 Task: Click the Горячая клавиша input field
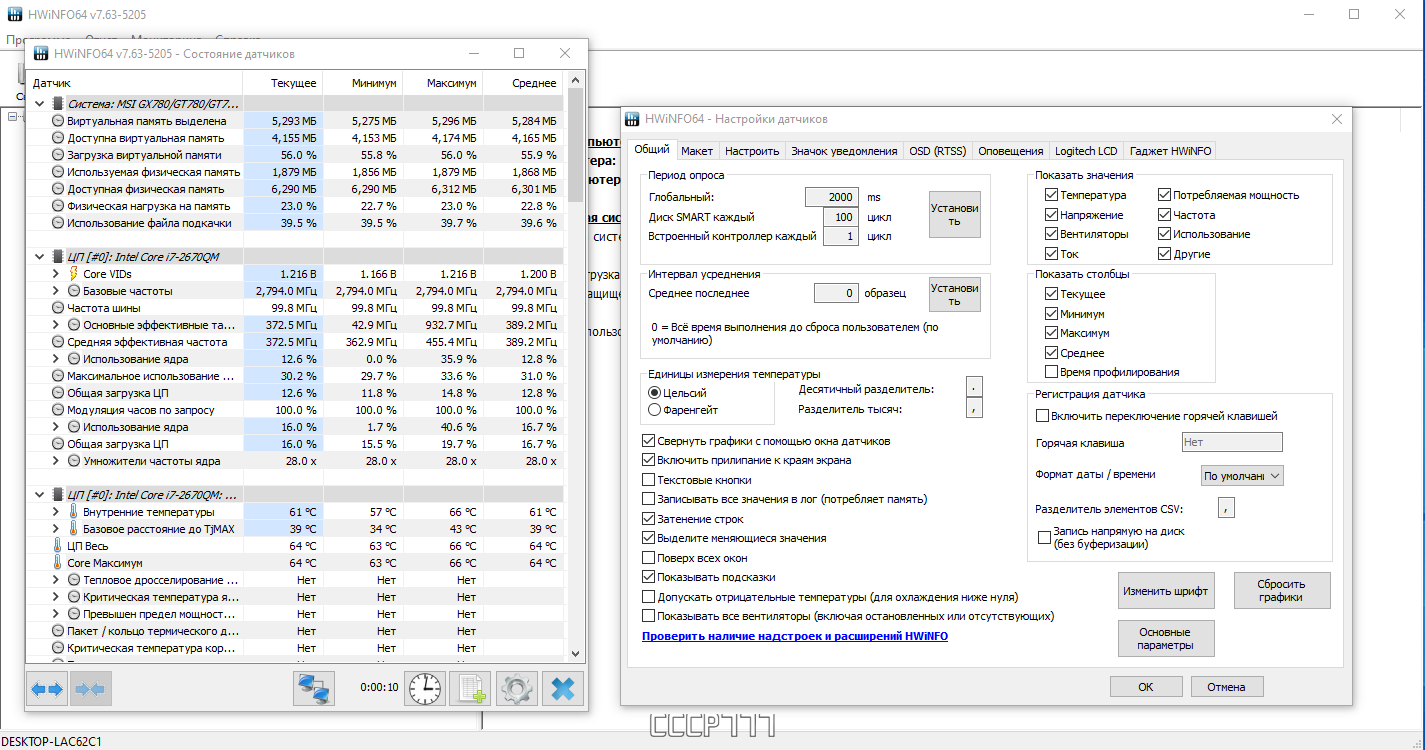point(1231,442)
